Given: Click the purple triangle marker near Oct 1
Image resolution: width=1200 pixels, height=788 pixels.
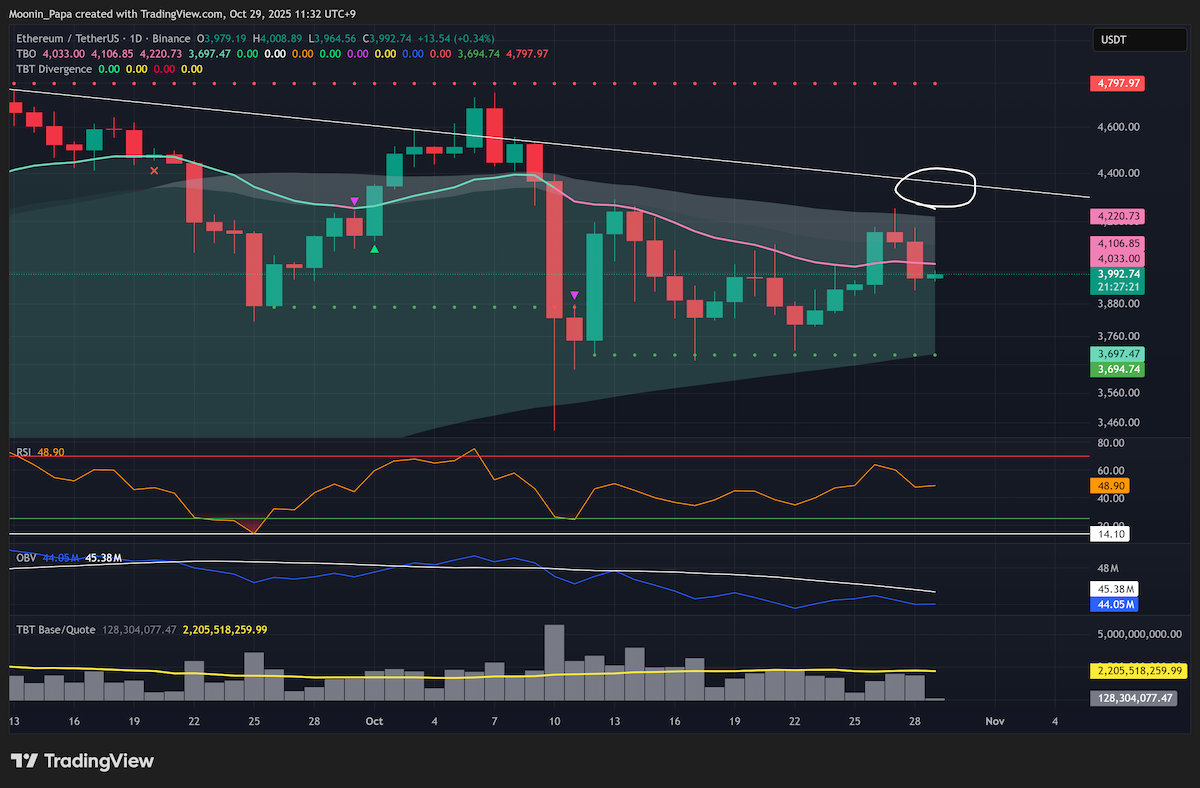Looking at the screenshot, I should coord(354,202).
